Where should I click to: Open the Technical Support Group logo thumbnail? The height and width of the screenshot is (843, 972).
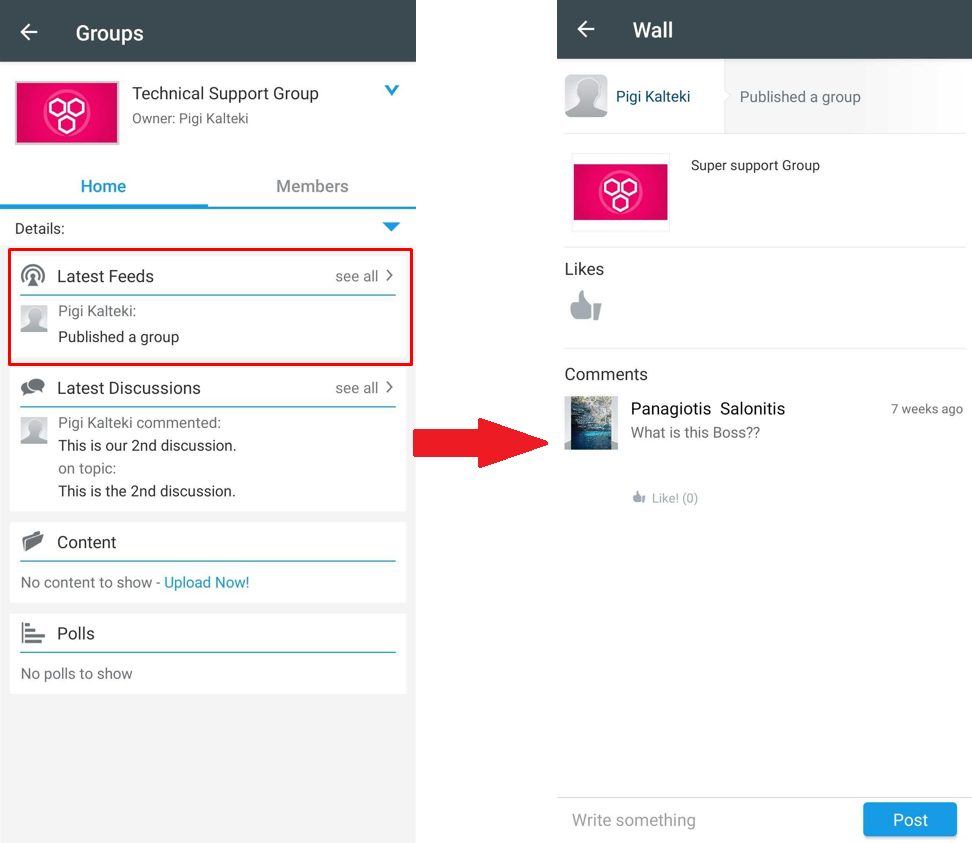(67, 113)
